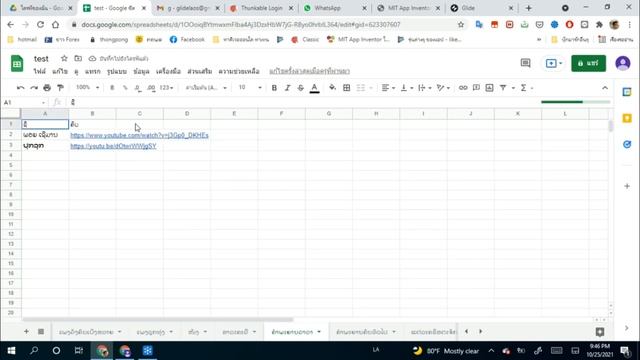Click the functions sigma icon
Image resolution: width=640 pixels, height=360 pixels.
pos(523,88)
